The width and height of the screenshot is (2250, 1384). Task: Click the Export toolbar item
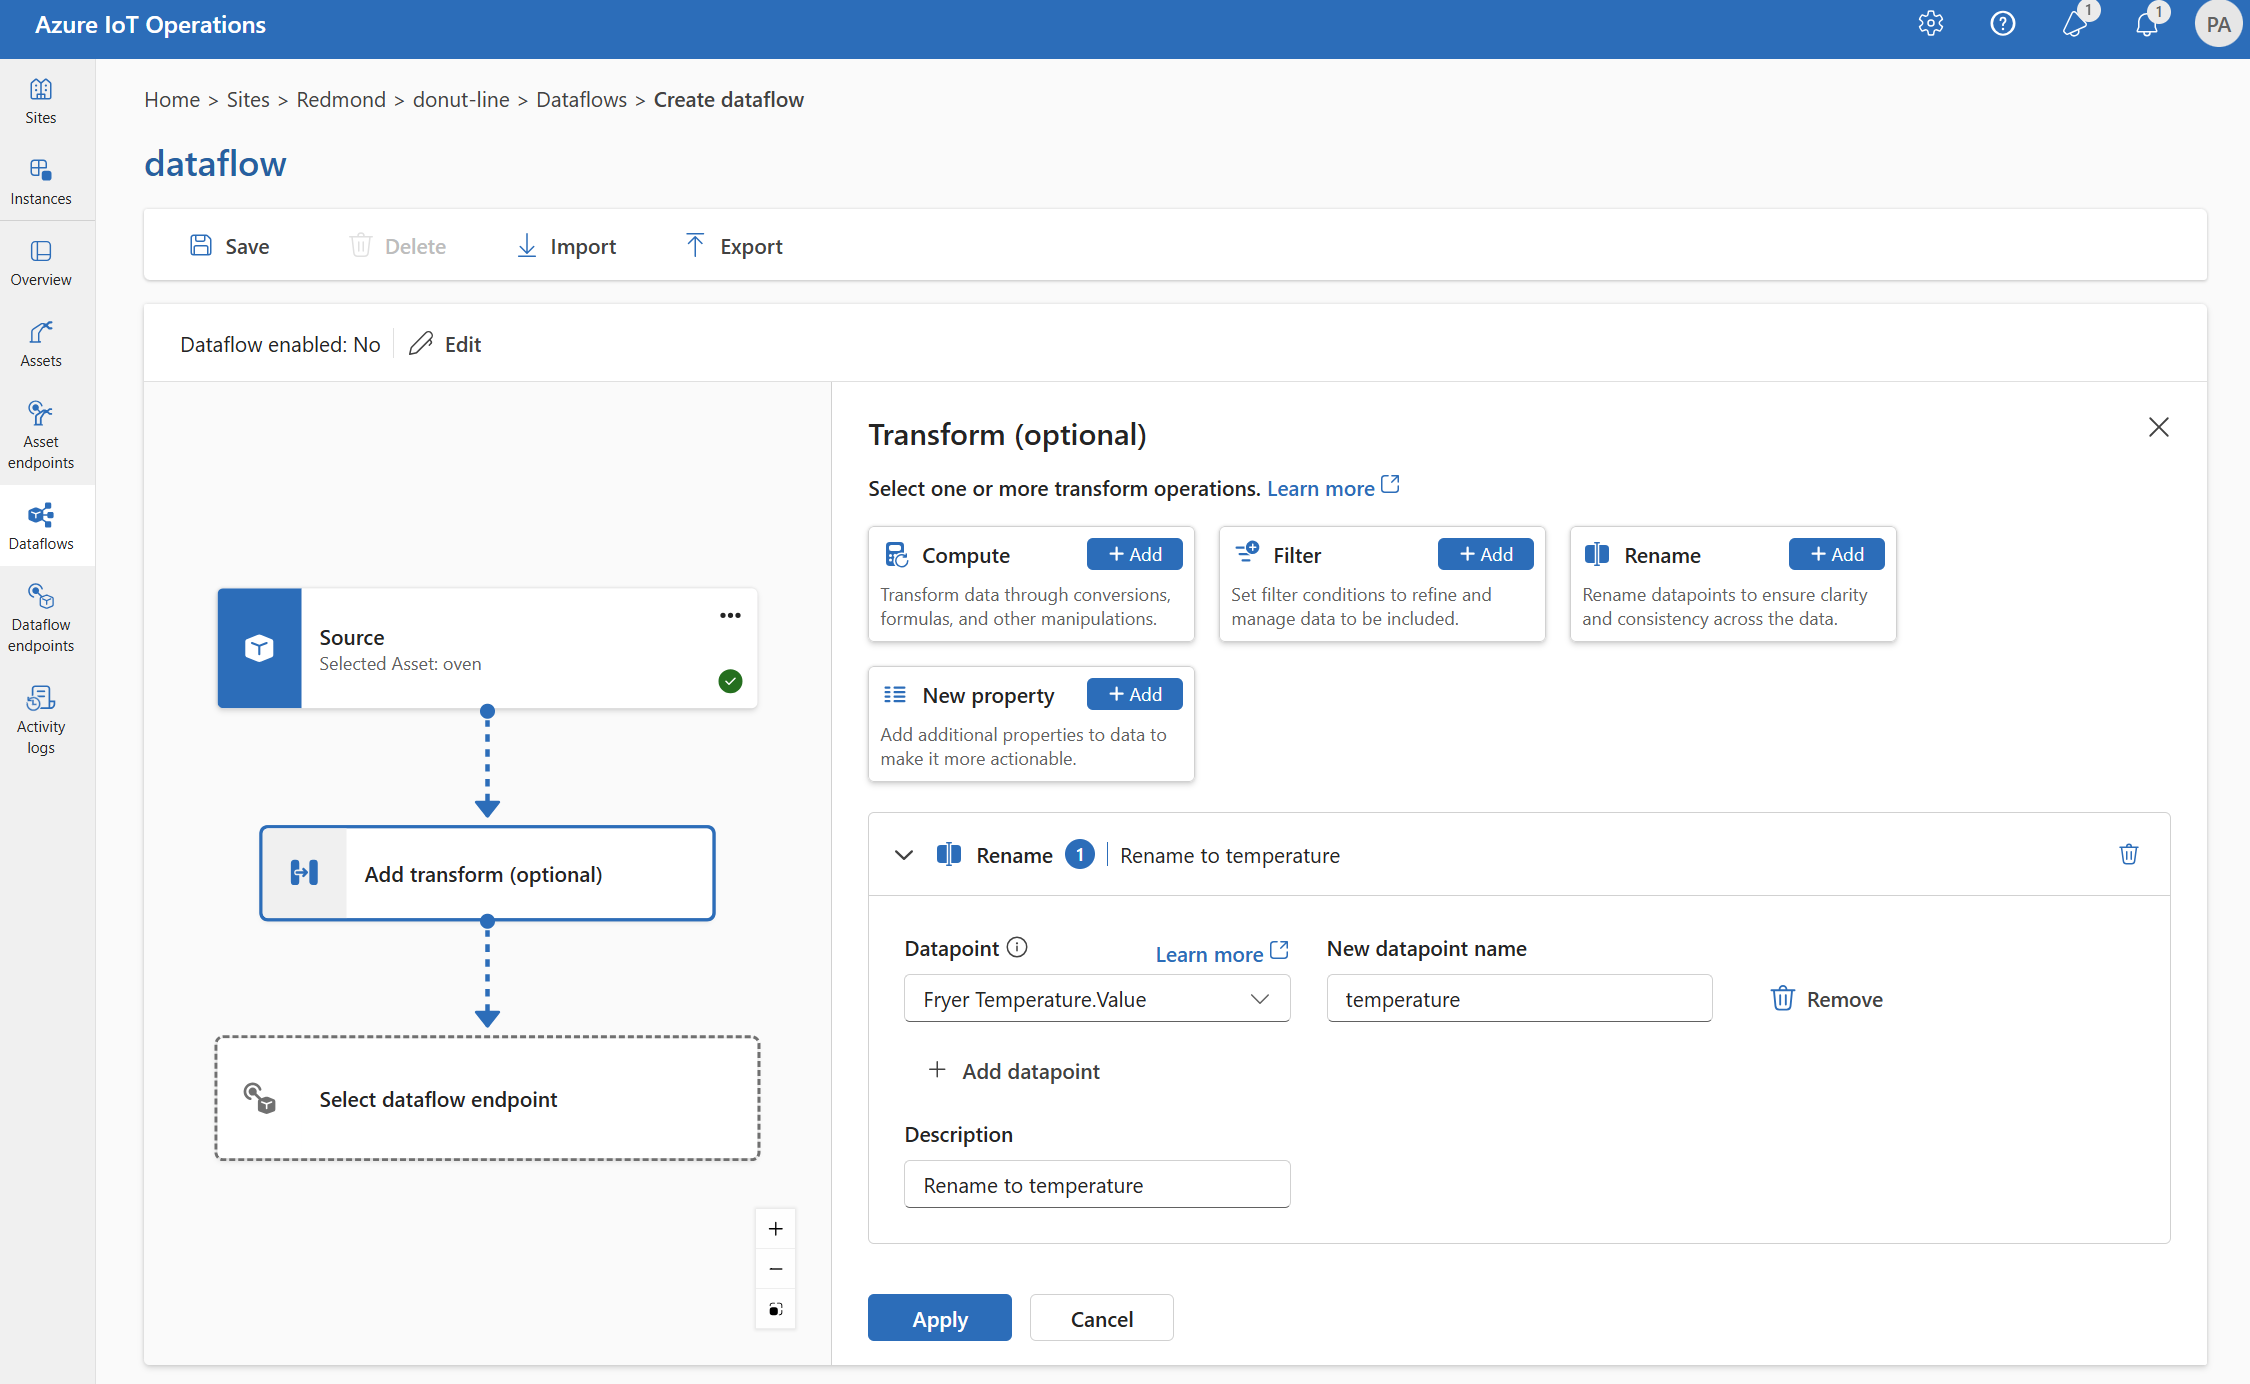[x=733, y=246]
